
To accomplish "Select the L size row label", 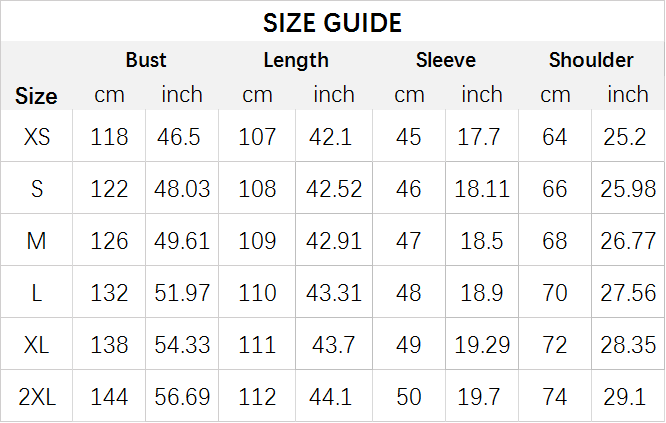I will pyautogui.click(x=37, y=293).
